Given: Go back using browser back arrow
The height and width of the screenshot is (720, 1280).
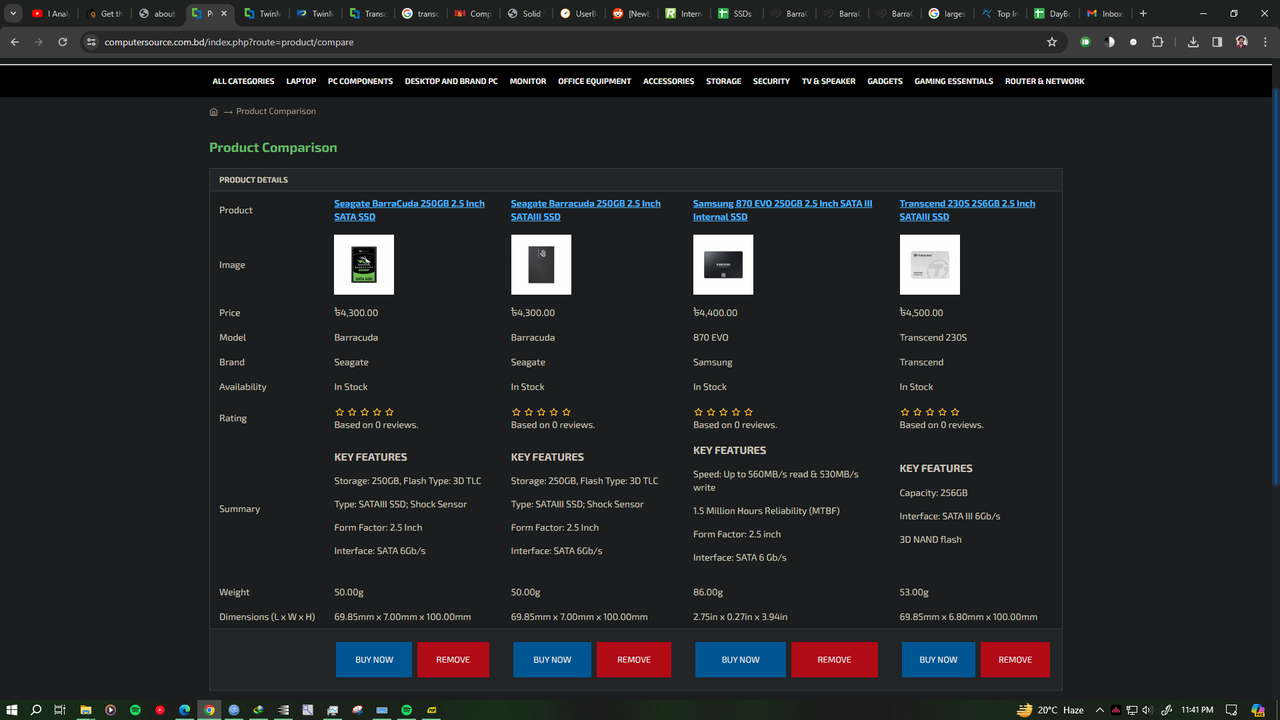Looking at the screenshot, I should (14, 42).
